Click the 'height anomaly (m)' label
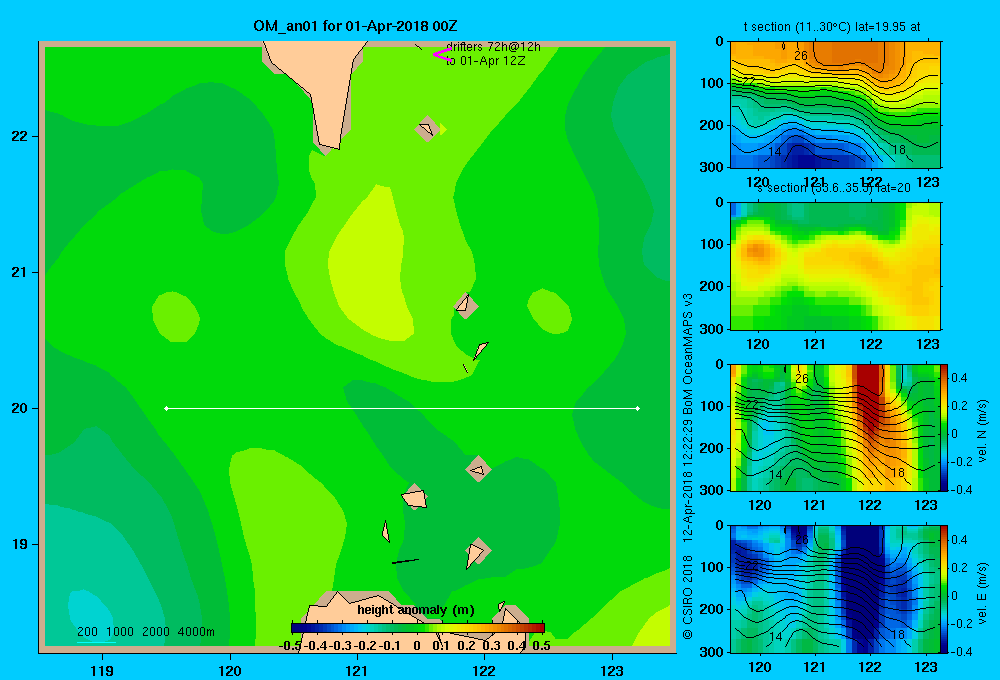 point(416,610)
